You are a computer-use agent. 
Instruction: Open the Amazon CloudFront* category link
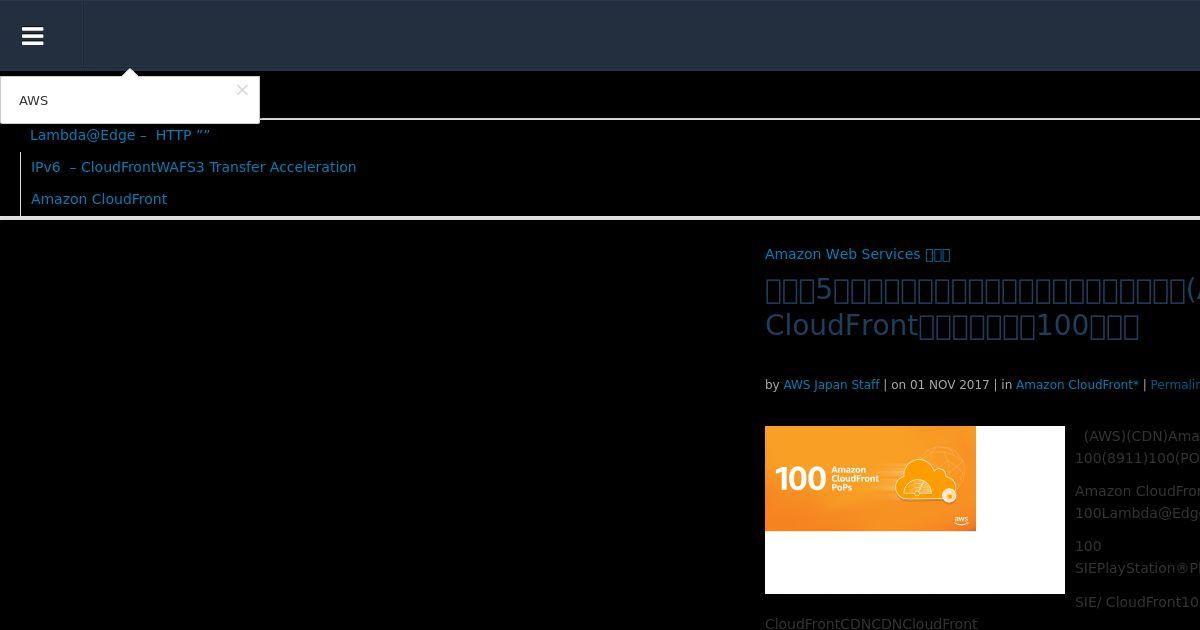(x=1077, y=385)
